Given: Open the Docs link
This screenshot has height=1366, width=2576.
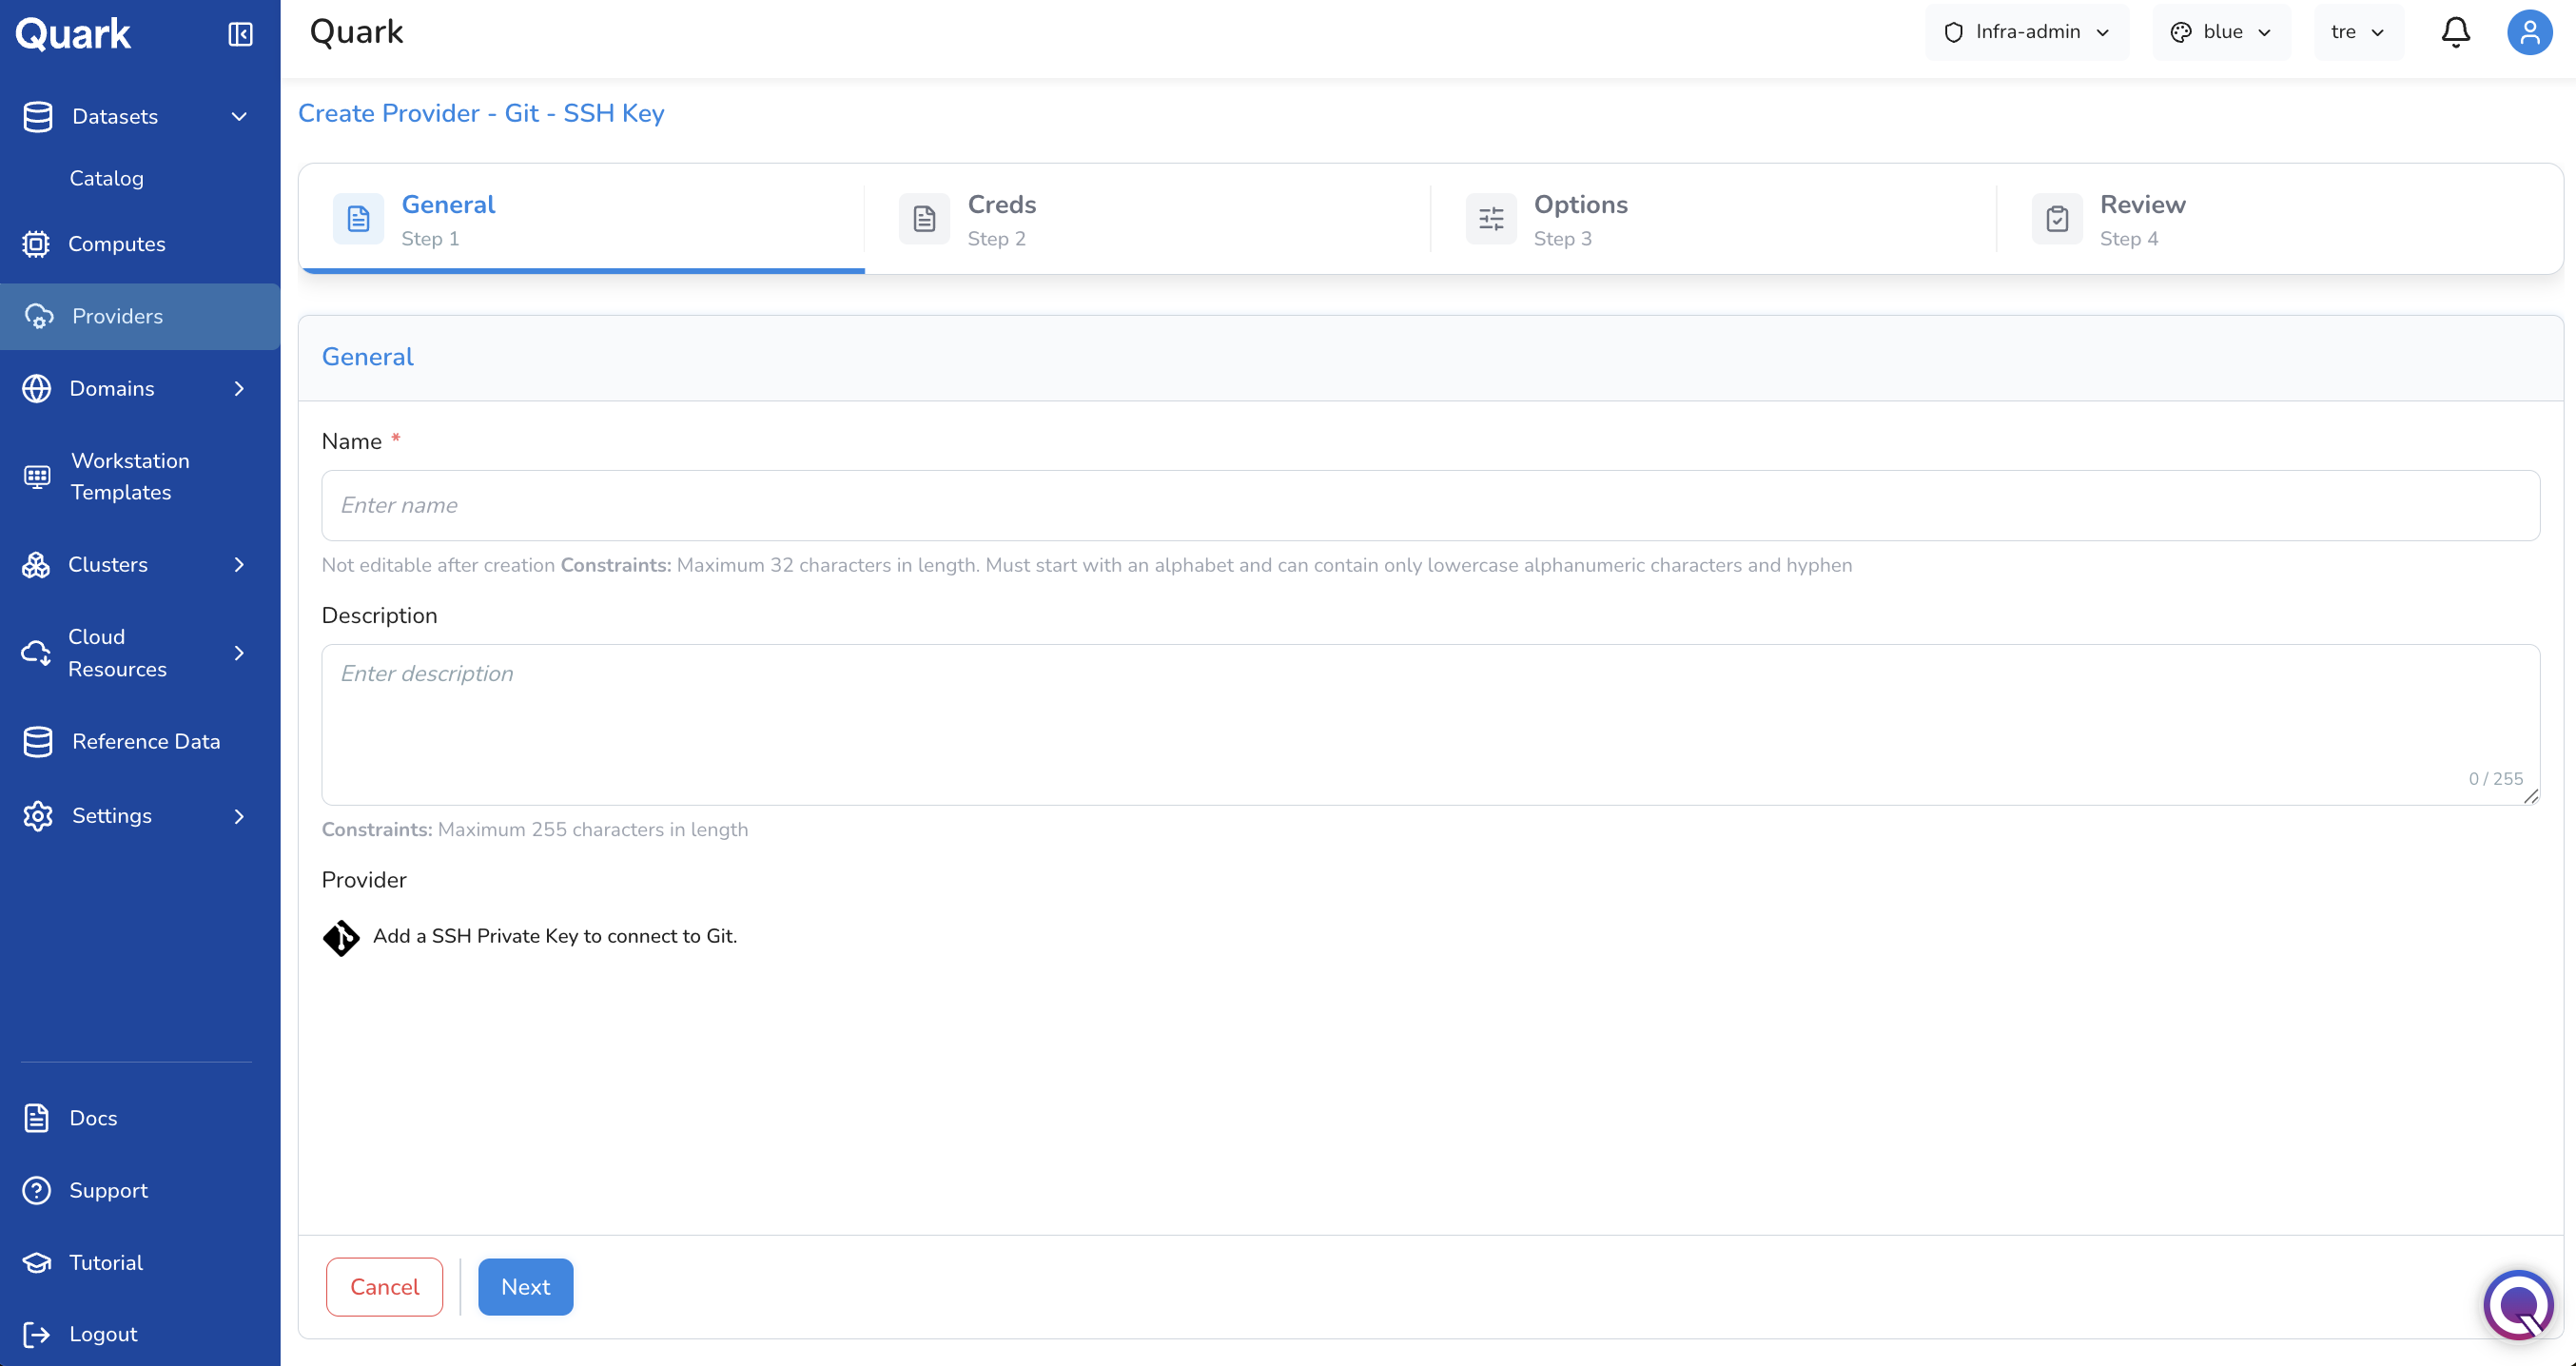Looking at the screenshot, I should tap(93, 1118).
